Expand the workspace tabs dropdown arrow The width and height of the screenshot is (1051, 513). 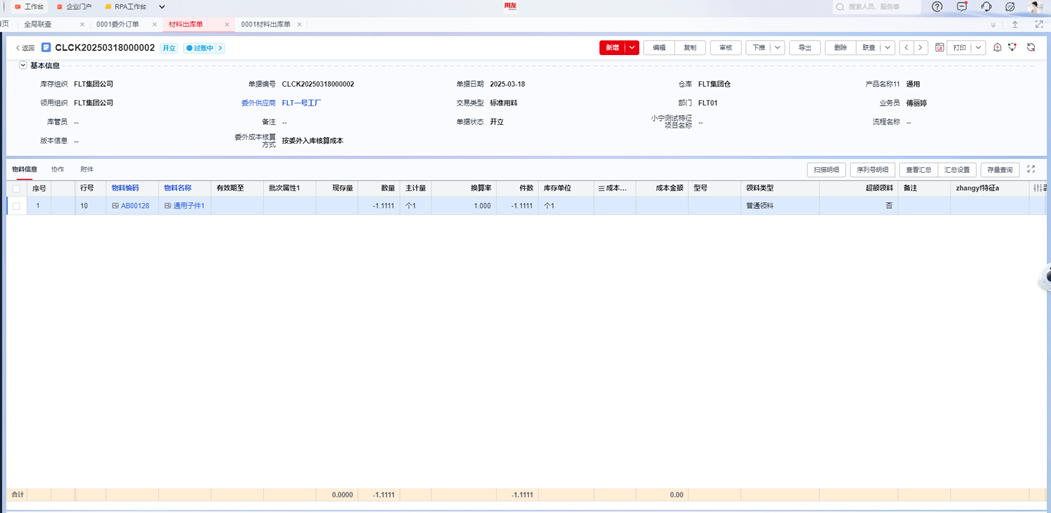[162, 7]
